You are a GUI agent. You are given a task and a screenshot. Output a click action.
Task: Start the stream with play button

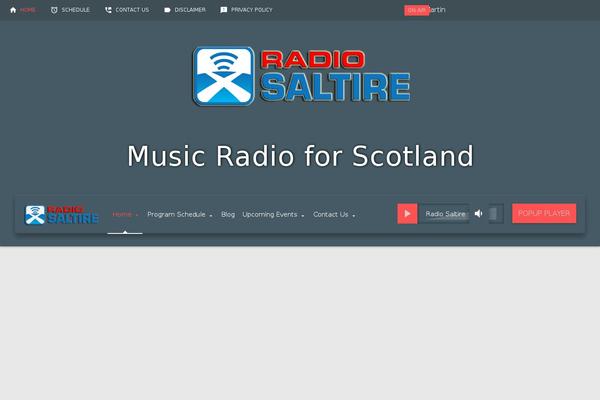[407, 214]
